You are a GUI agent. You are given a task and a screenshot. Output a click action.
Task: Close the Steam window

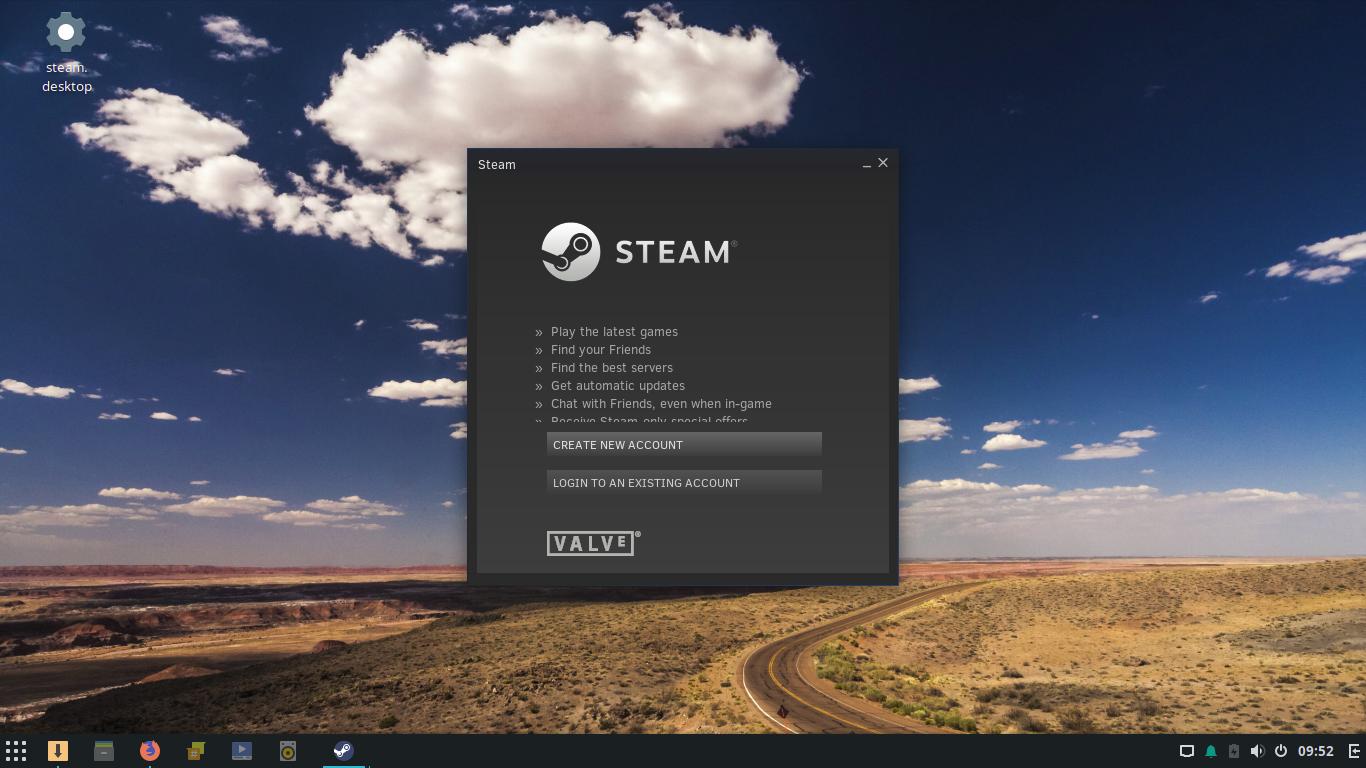[883, 163]
